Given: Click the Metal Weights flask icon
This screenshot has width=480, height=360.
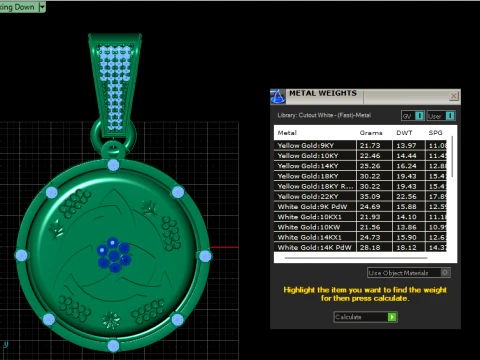Looking at the screenshot, I should point(277,96).
